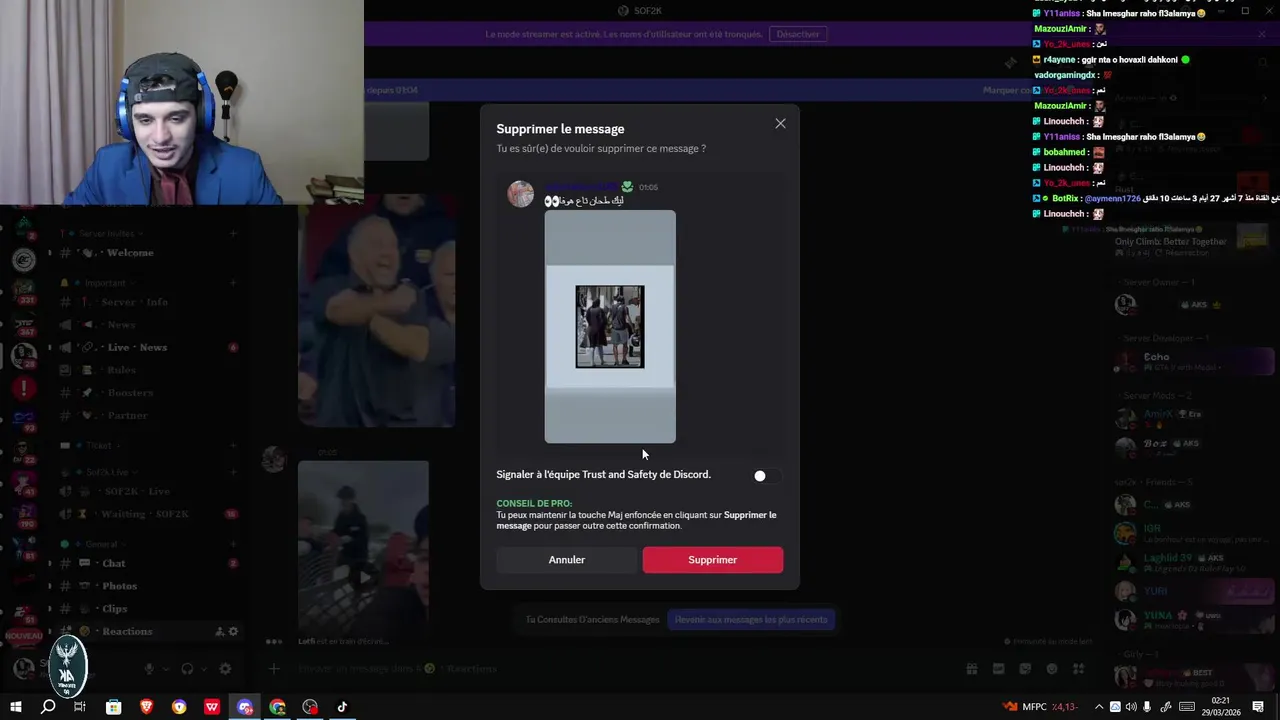Click the Désactiver streamer mode button
This screenshot has width=1280, height=720.
(798, 34)
